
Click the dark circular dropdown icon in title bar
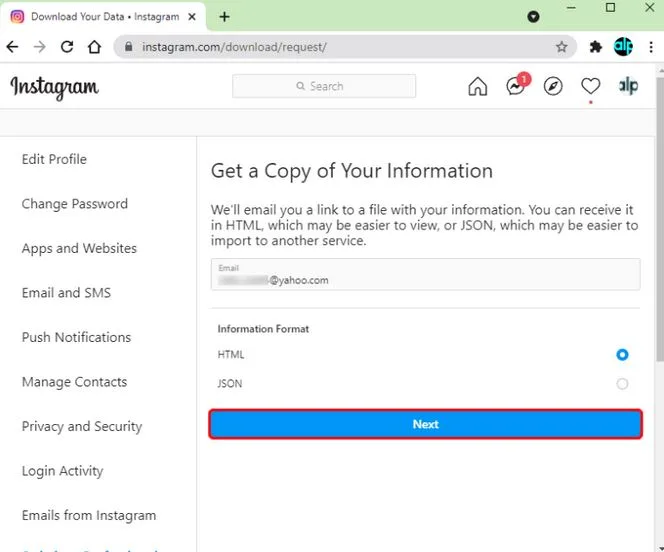534,17
